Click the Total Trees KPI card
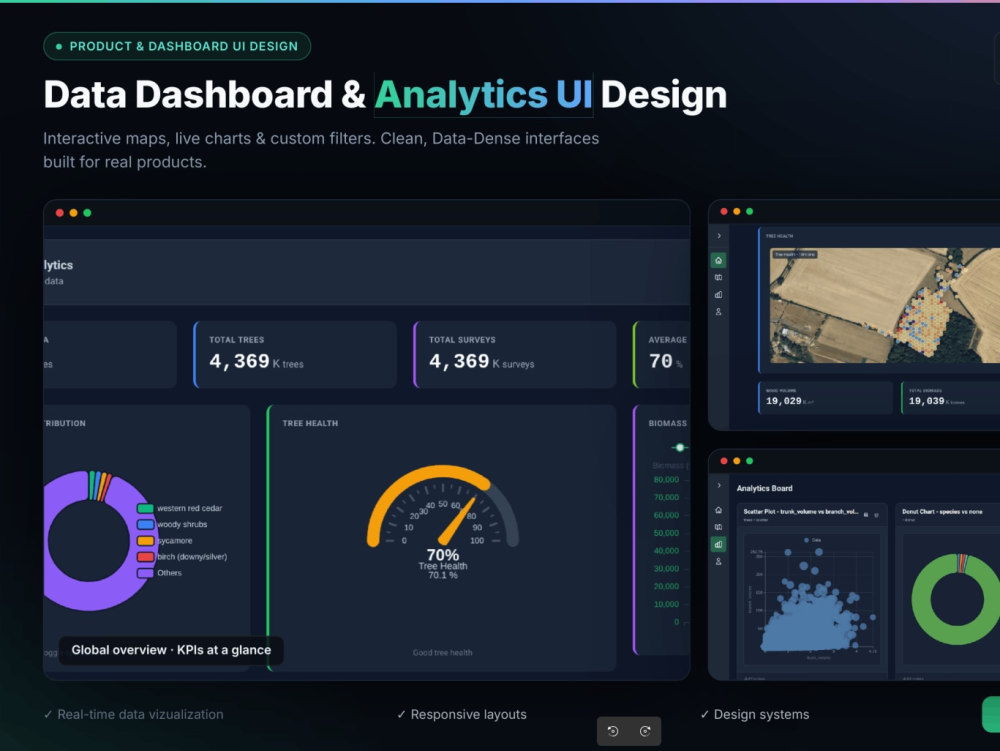The image size is (1000, 751). click(x=295, y=354)
